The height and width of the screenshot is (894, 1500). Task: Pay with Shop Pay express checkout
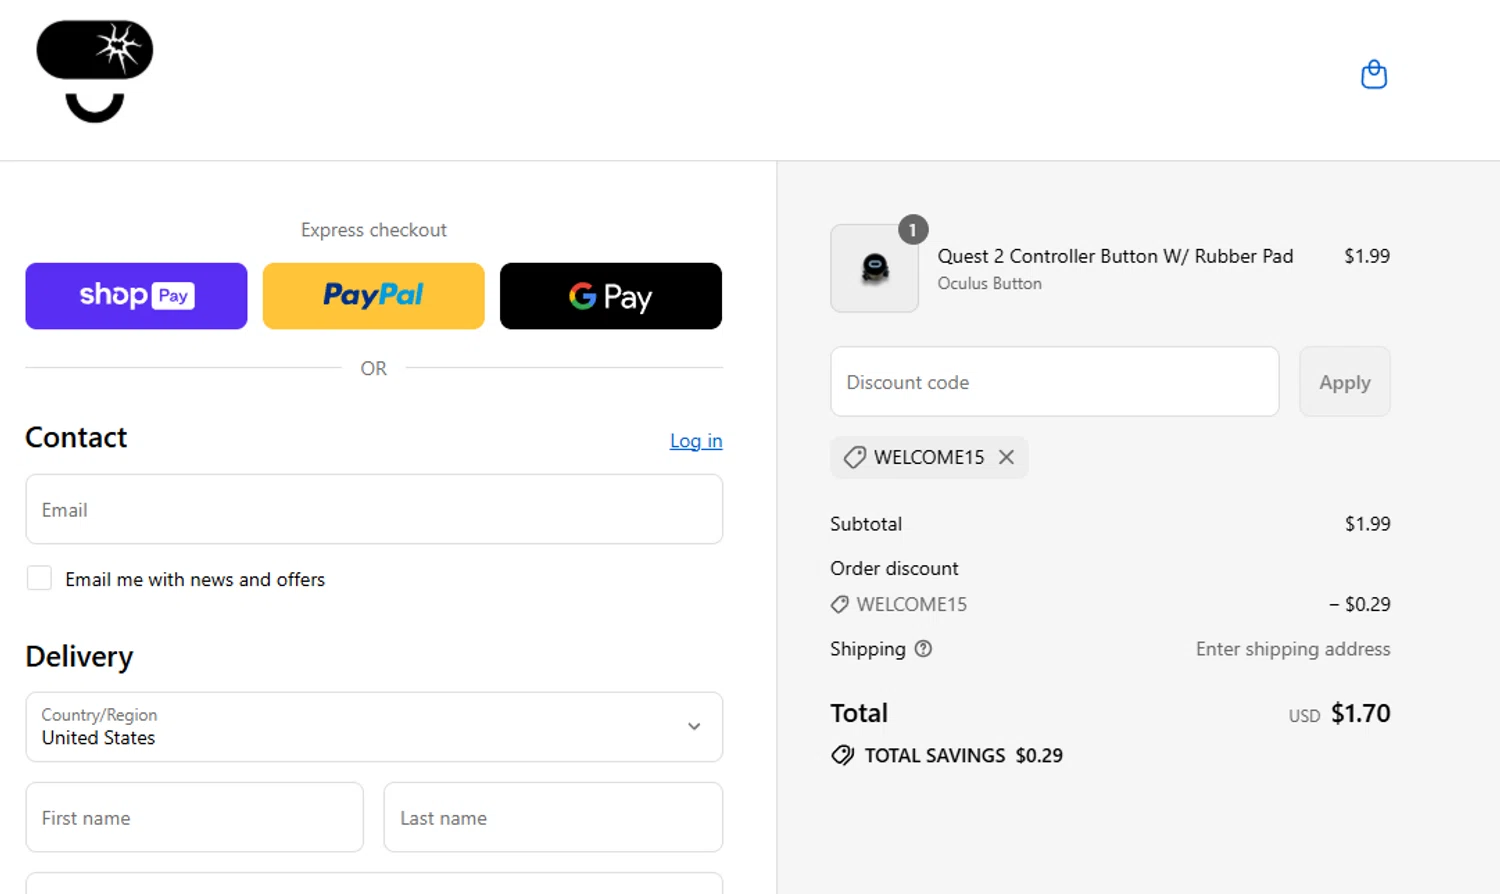136,296
